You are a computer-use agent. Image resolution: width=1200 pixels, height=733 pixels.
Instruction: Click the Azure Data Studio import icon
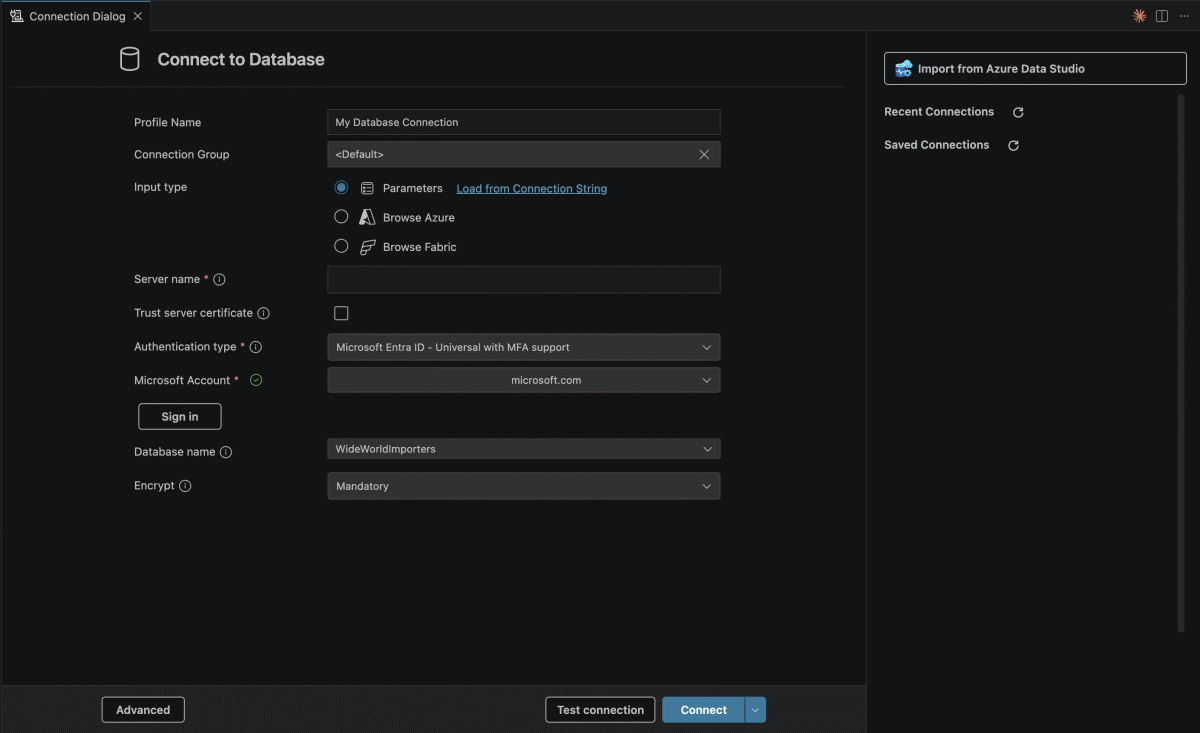(904, 69)
